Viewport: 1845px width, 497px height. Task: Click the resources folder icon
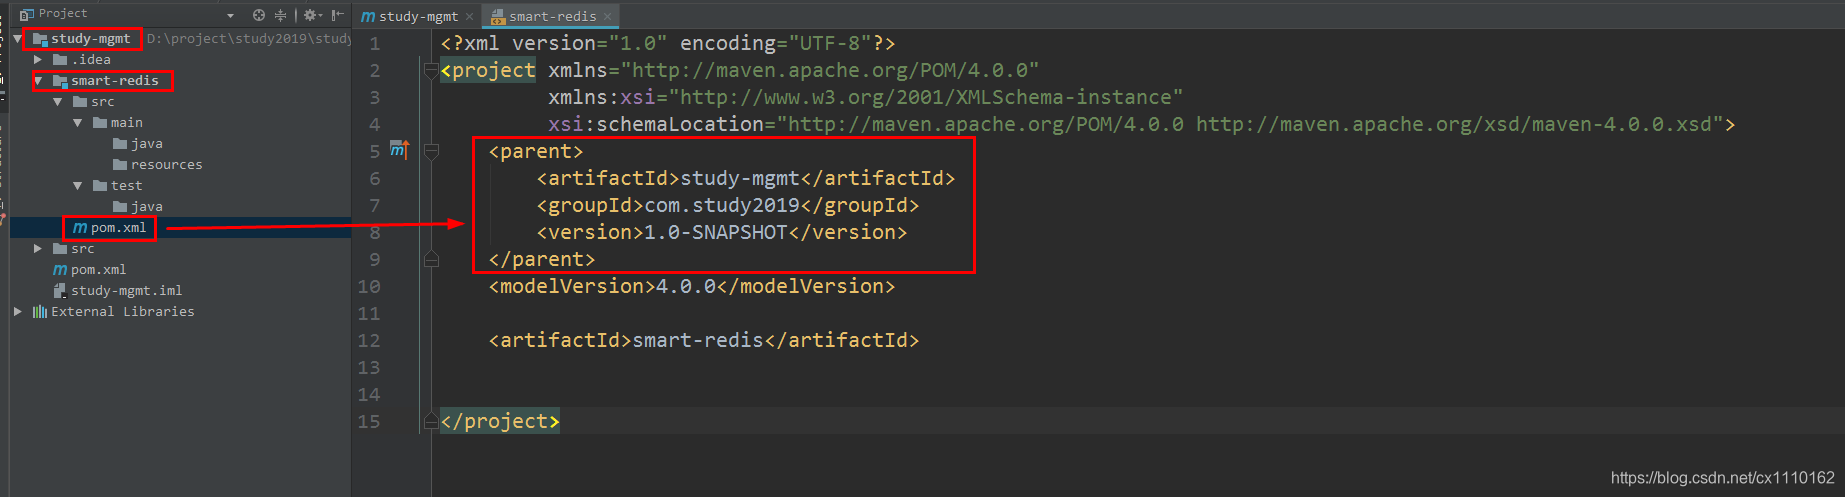120,165
